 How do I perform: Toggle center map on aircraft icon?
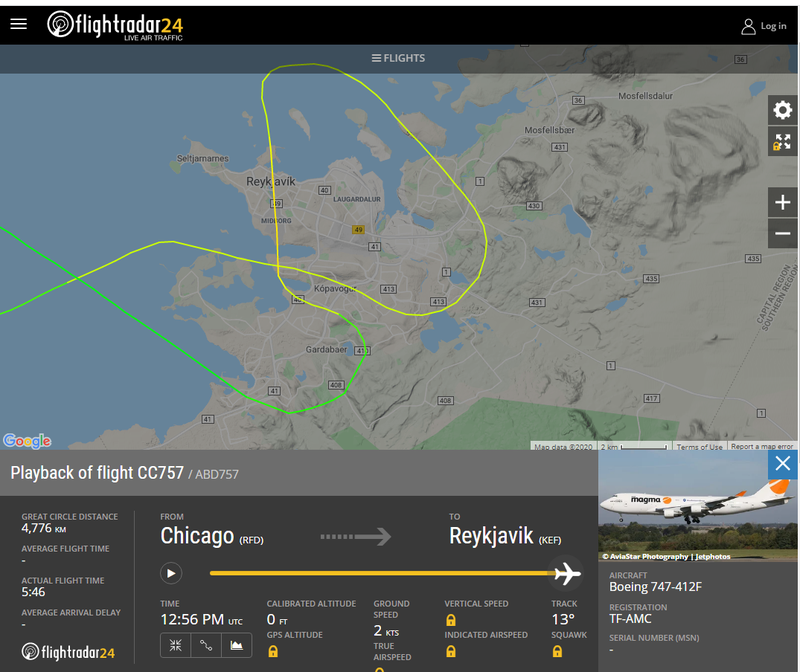(176, 645)
